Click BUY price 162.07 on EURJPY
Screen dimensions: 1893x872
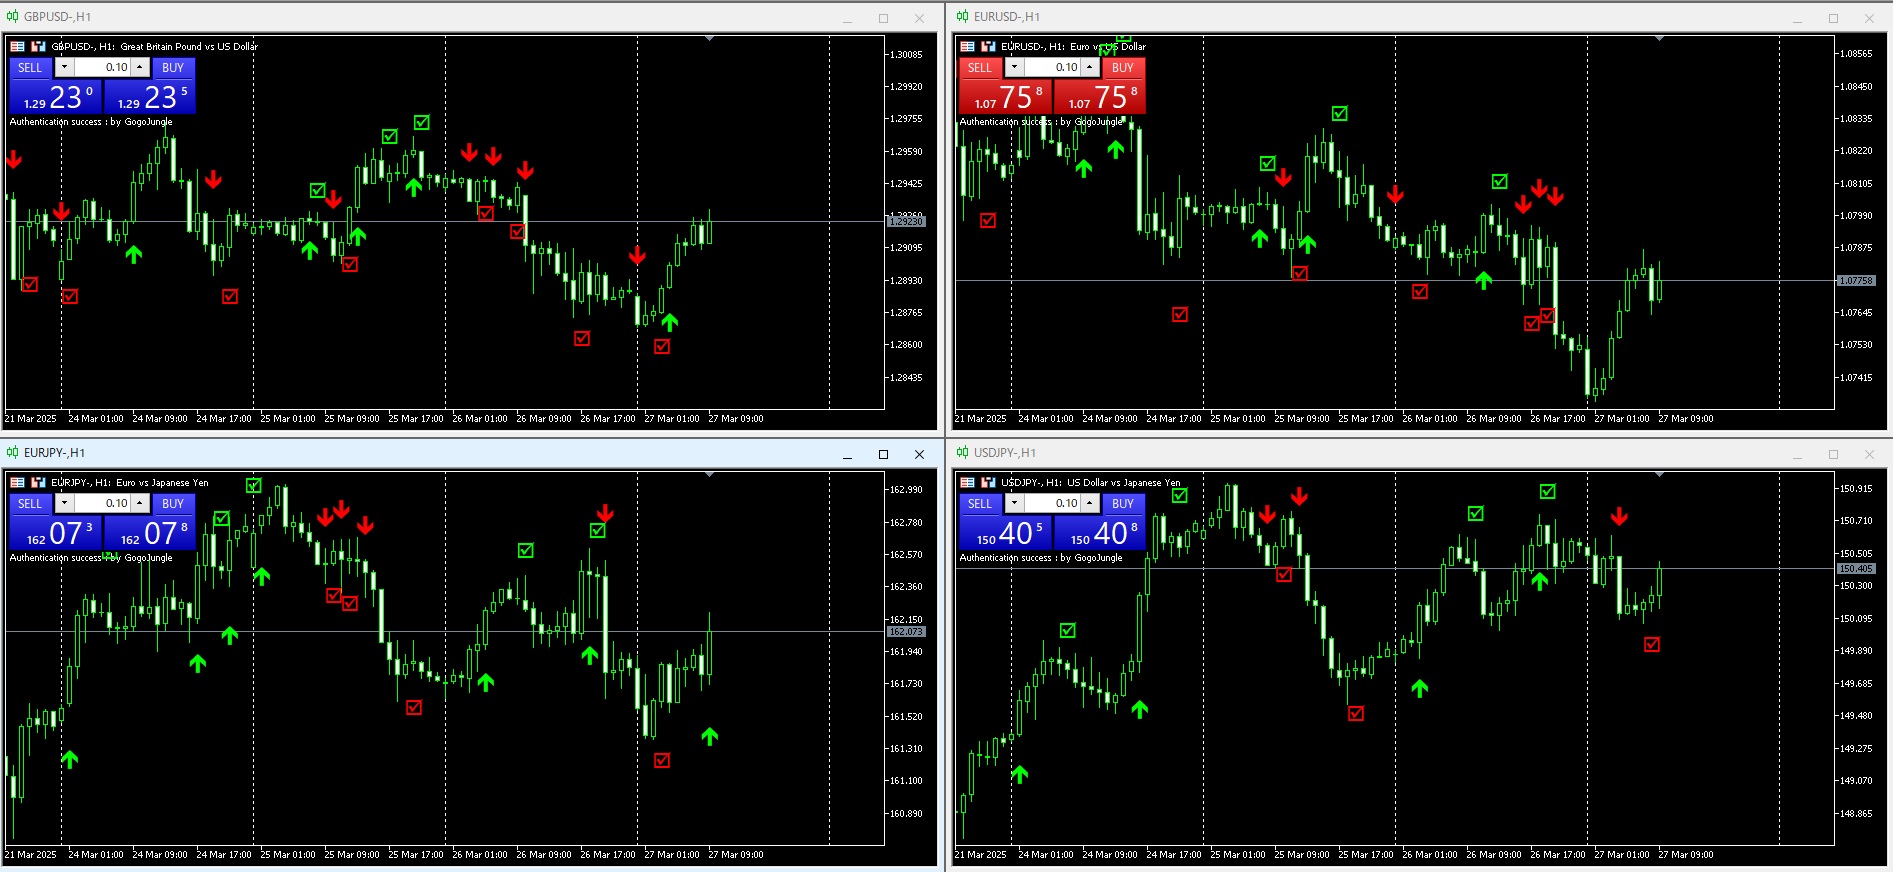click(150, 533)
